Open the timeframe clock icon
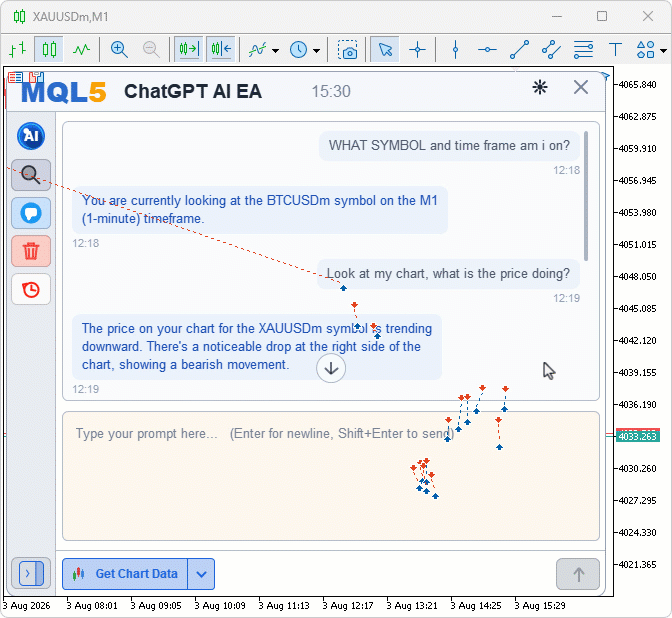Viewport: 672px width, 618px height. (298, 50)
